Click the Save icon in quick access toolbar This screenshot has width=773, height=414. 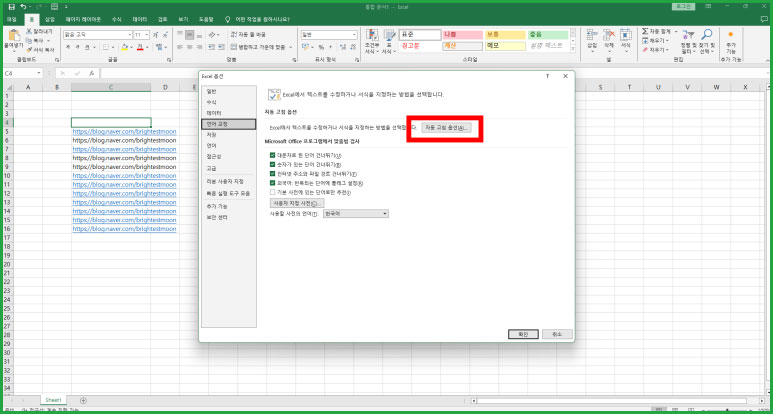click(x=12, y=7)
